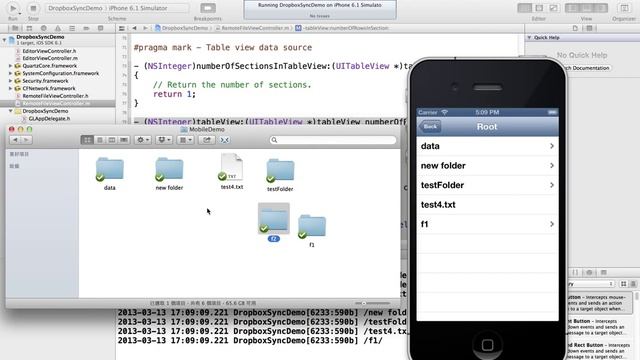The image size is (640, 360).
Task: Switch Finder to column view
Action: pyautogui.click(x=111, y=140)
